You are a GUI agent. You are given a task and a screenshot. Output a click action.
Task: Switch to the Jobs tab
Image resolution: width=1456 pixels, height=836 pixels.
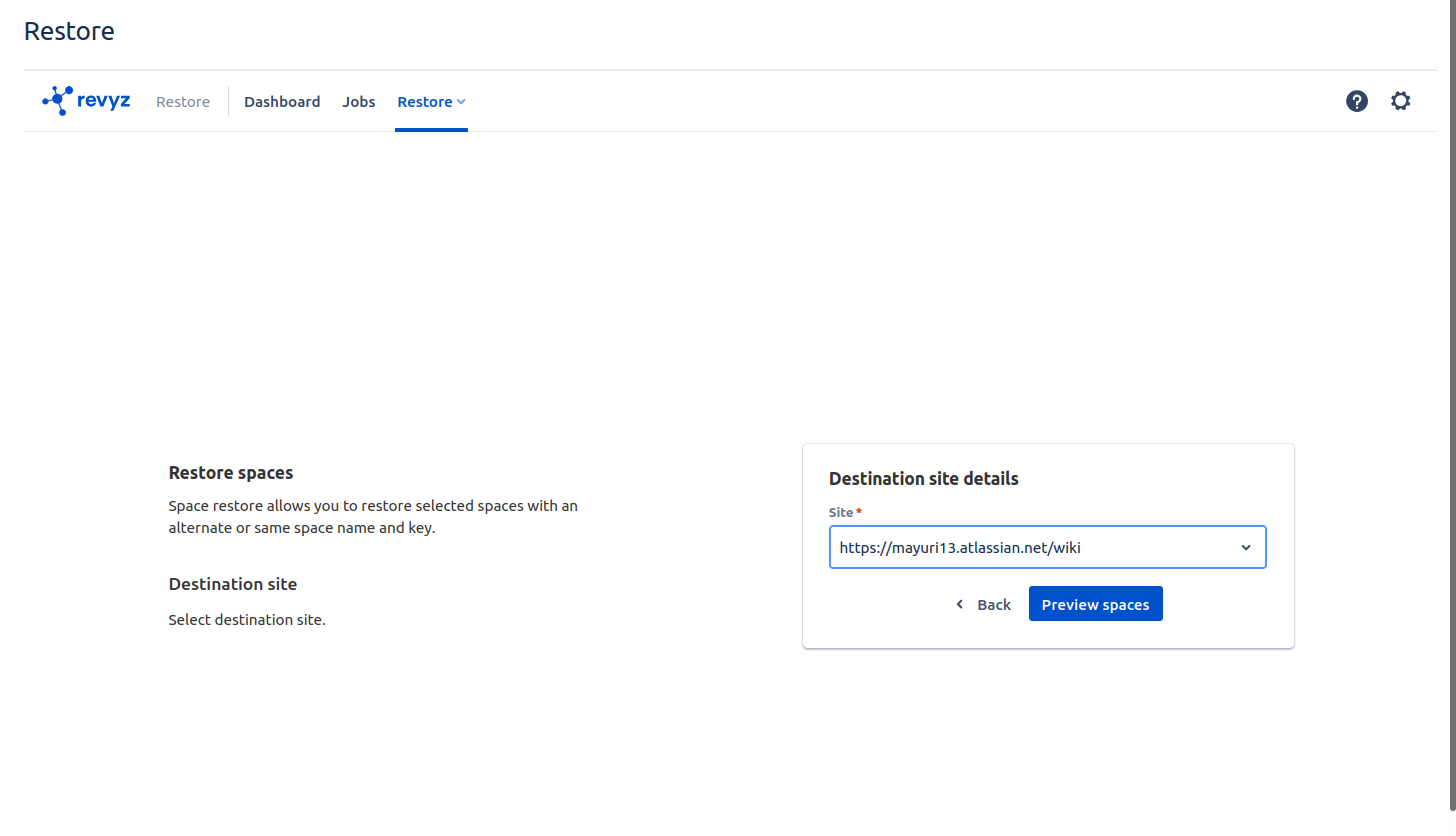[359, 101]
